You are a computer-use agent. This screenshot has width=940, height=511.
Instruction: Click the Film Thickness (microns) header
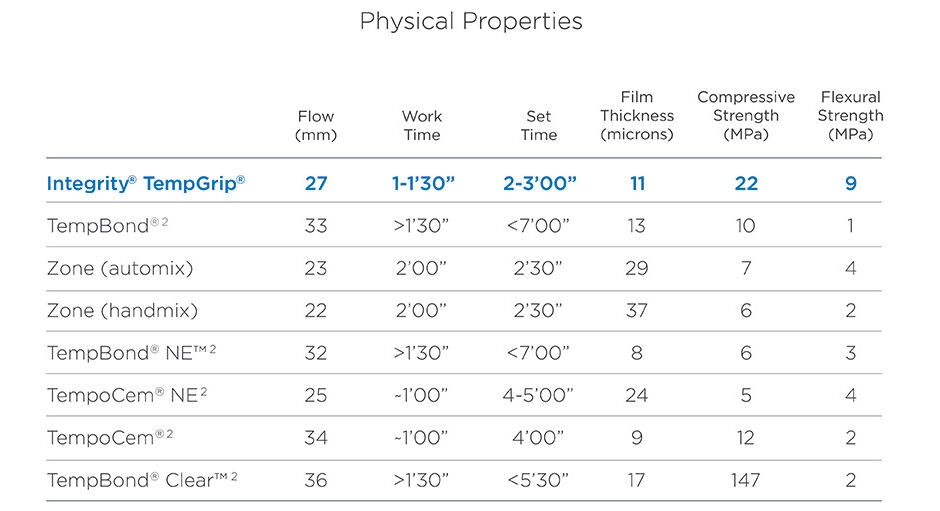point(637,116)
